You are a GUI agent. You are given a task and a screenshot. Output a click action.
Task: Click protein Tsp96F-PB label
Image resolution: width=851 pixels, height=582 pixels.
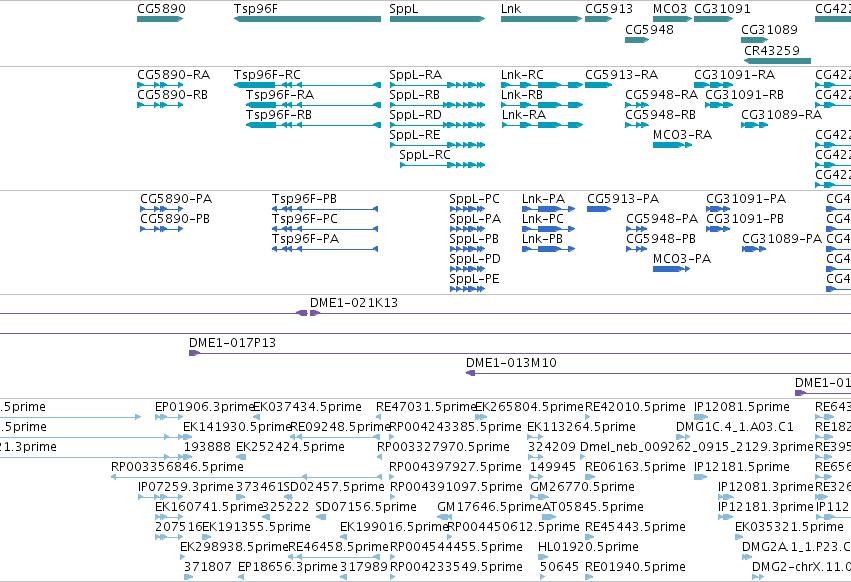pyautogui.click(x=304, y=199)
